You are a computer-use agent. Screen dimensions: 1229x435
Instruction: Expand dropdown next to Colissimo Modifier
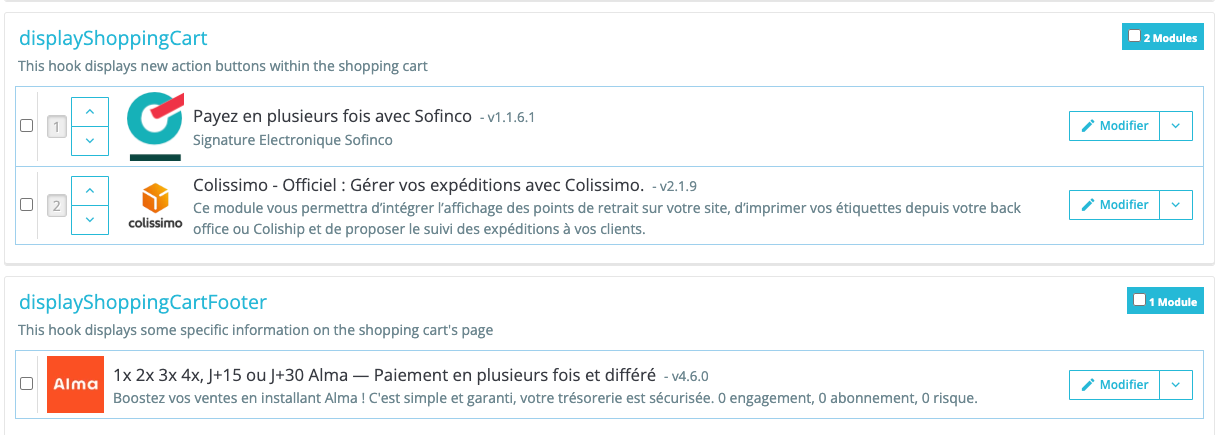coord(1176,205)
